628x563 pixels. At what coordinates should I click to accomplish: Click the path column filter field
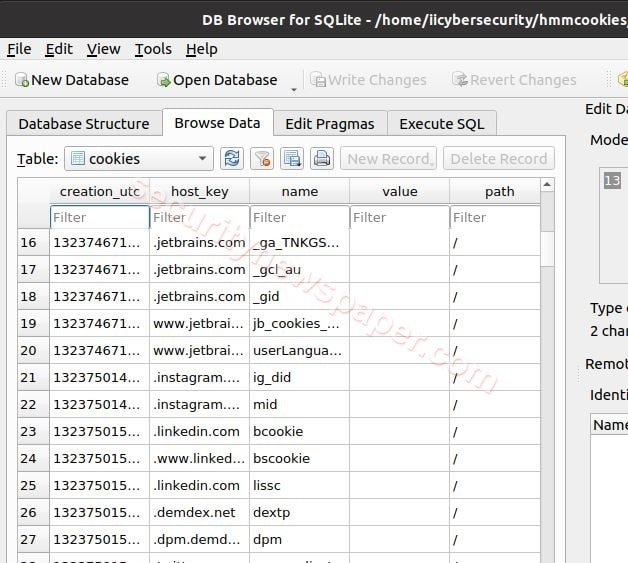click(x=495, y=217)
